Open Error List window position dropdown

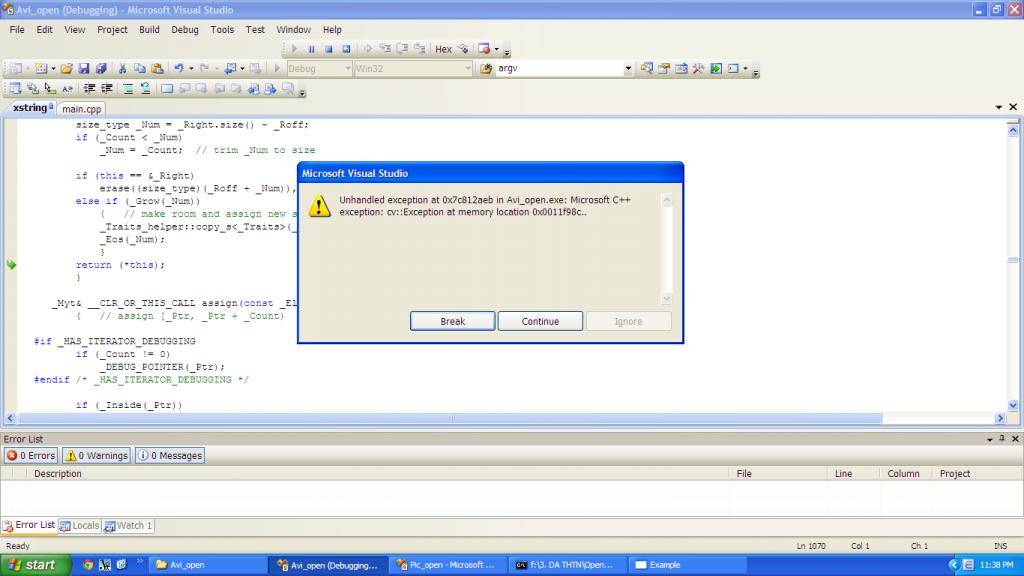[990, 440]
